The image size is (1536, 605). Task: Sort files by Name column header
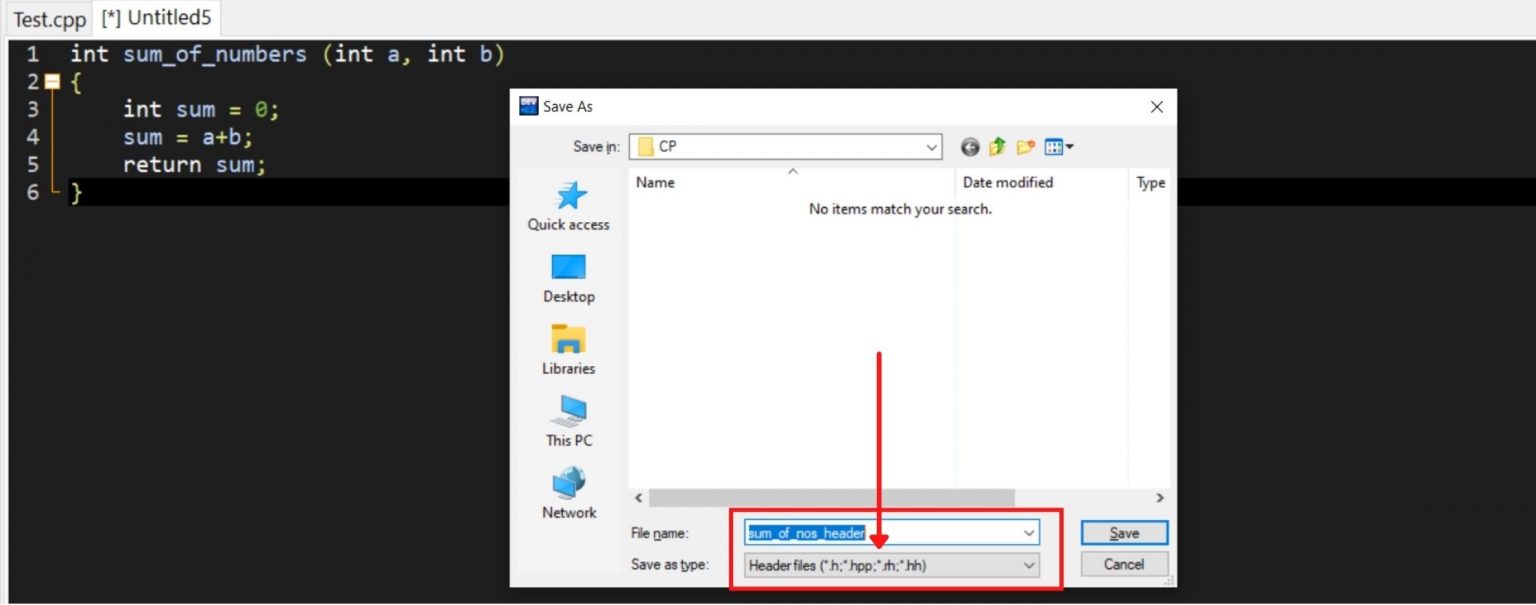point(791,182)
